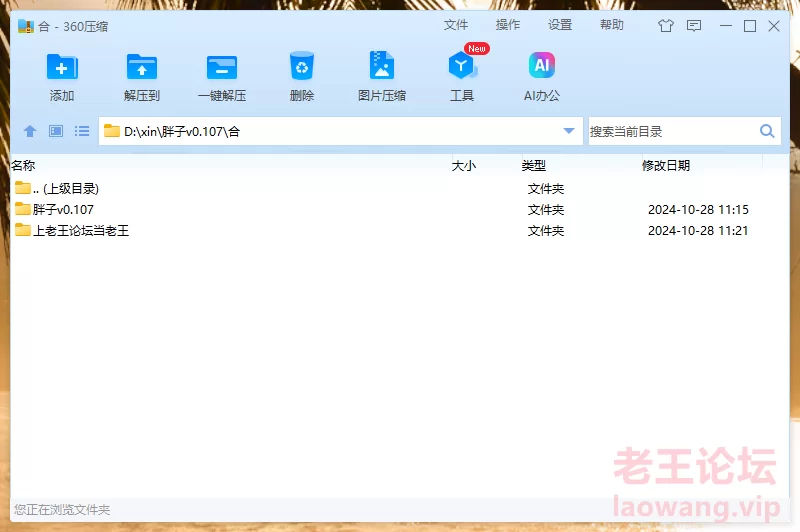Switch to thumbnail view icon
Viewport: 800px width, 532px height.
click(56, 131)
